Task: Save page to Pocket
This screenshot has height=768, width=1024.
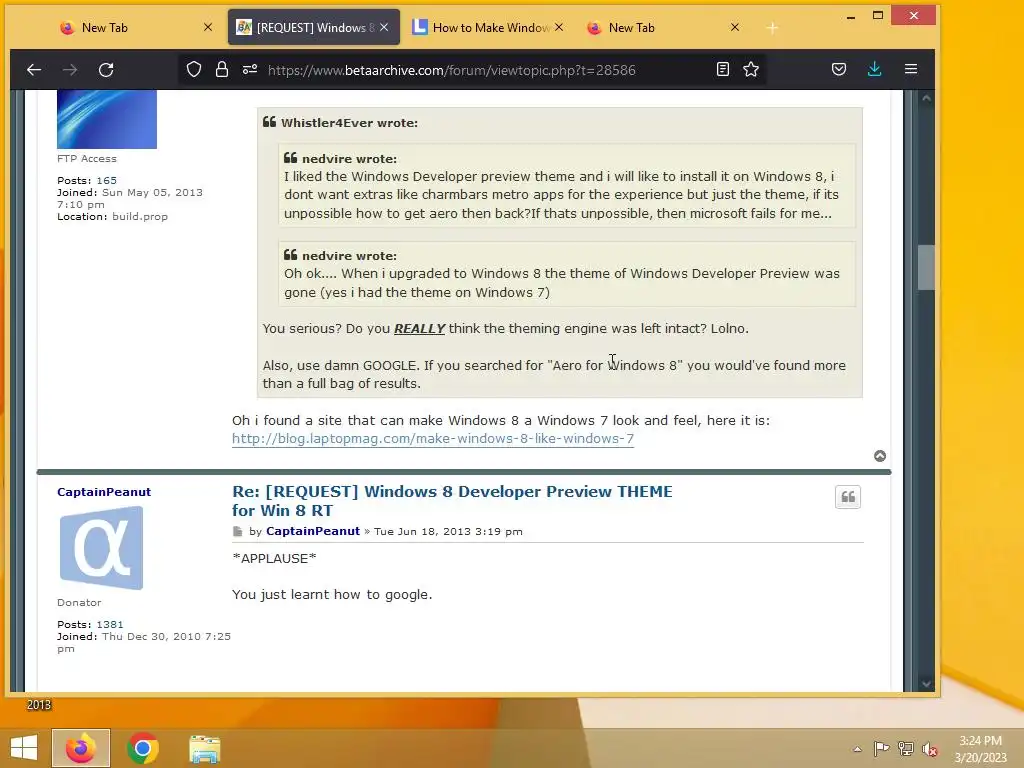Action: [839, 69]
